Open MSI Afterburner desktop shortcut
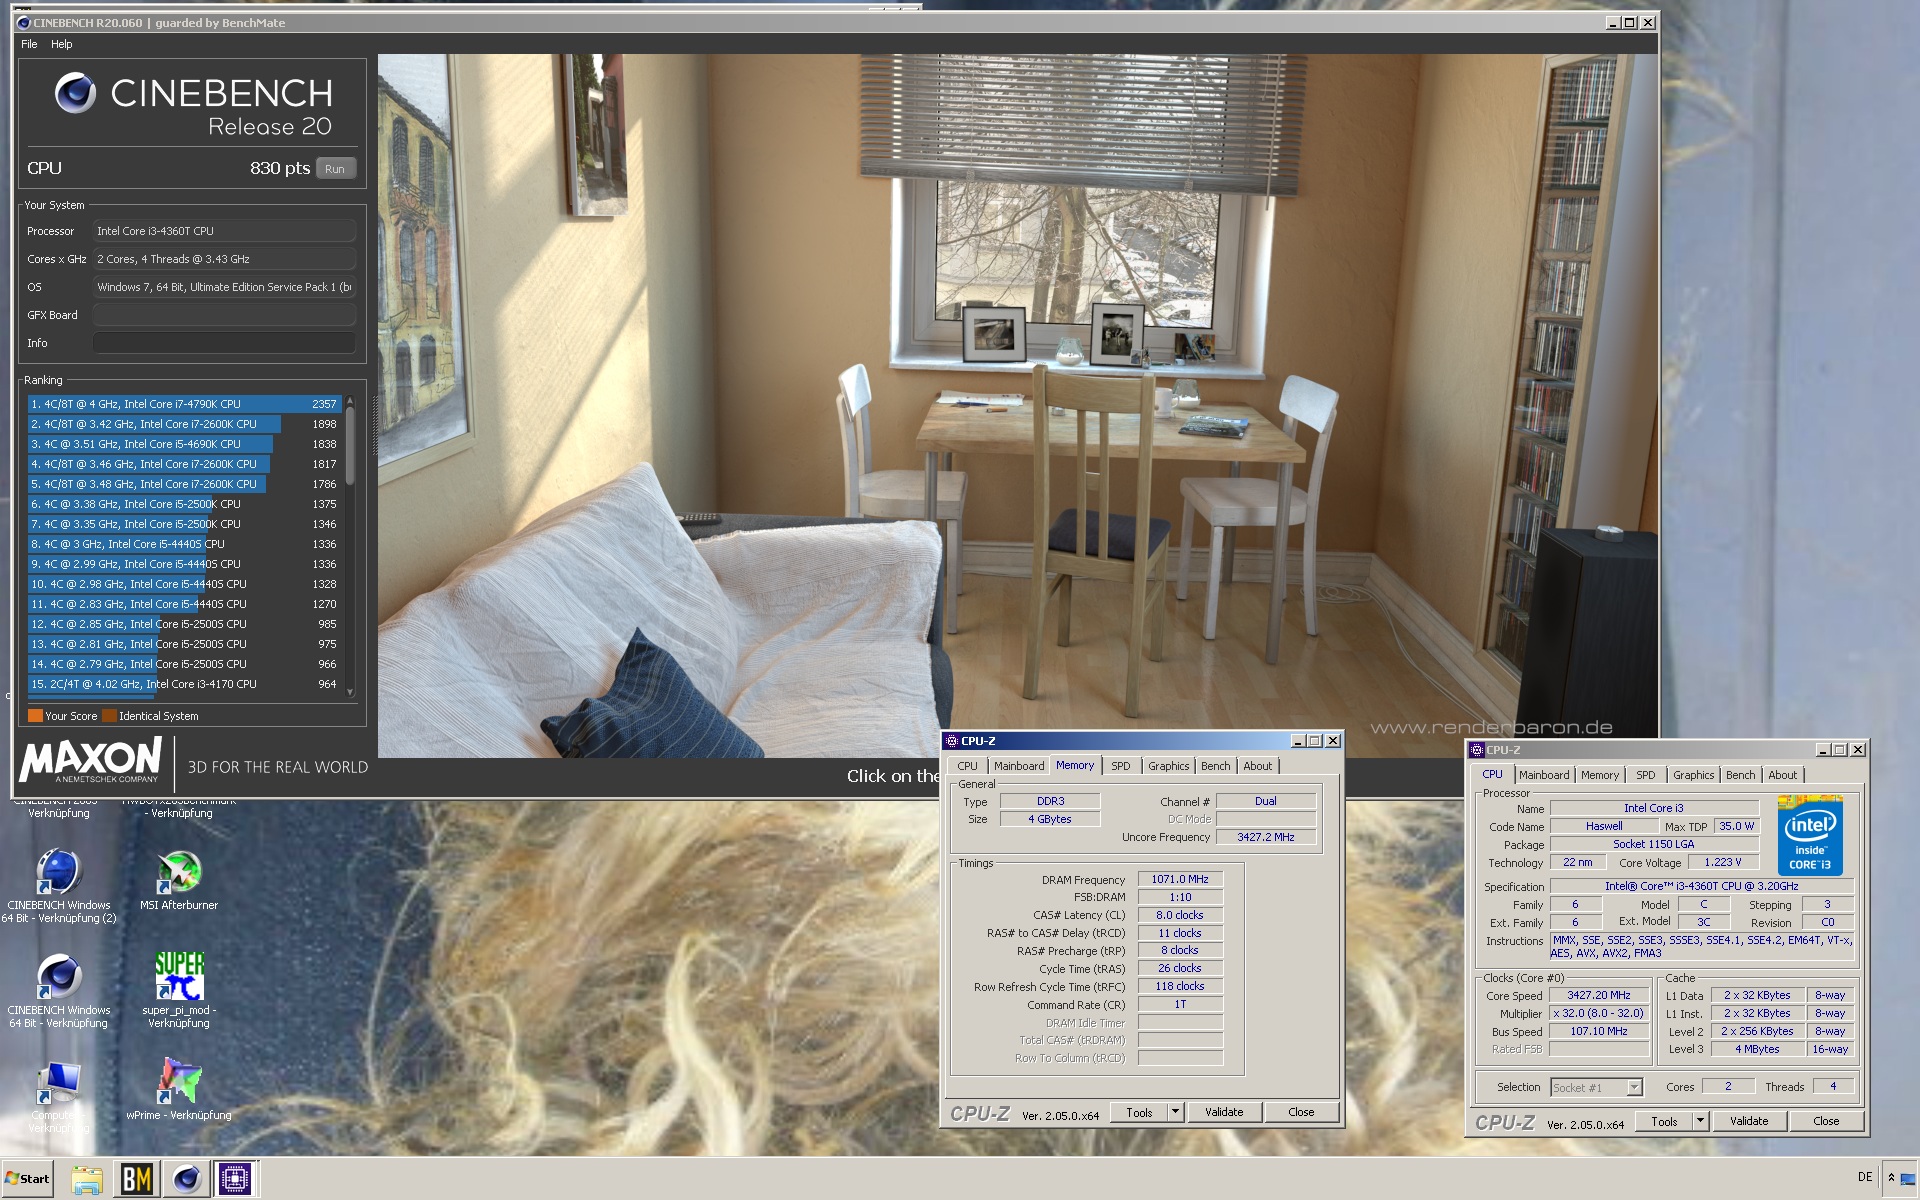 pos(179,879)
